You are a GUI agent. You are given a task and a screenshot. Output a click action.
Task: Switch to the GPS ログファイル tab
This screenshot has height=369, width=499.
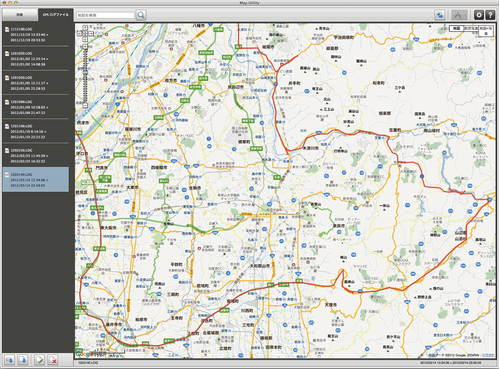(55, 15)
